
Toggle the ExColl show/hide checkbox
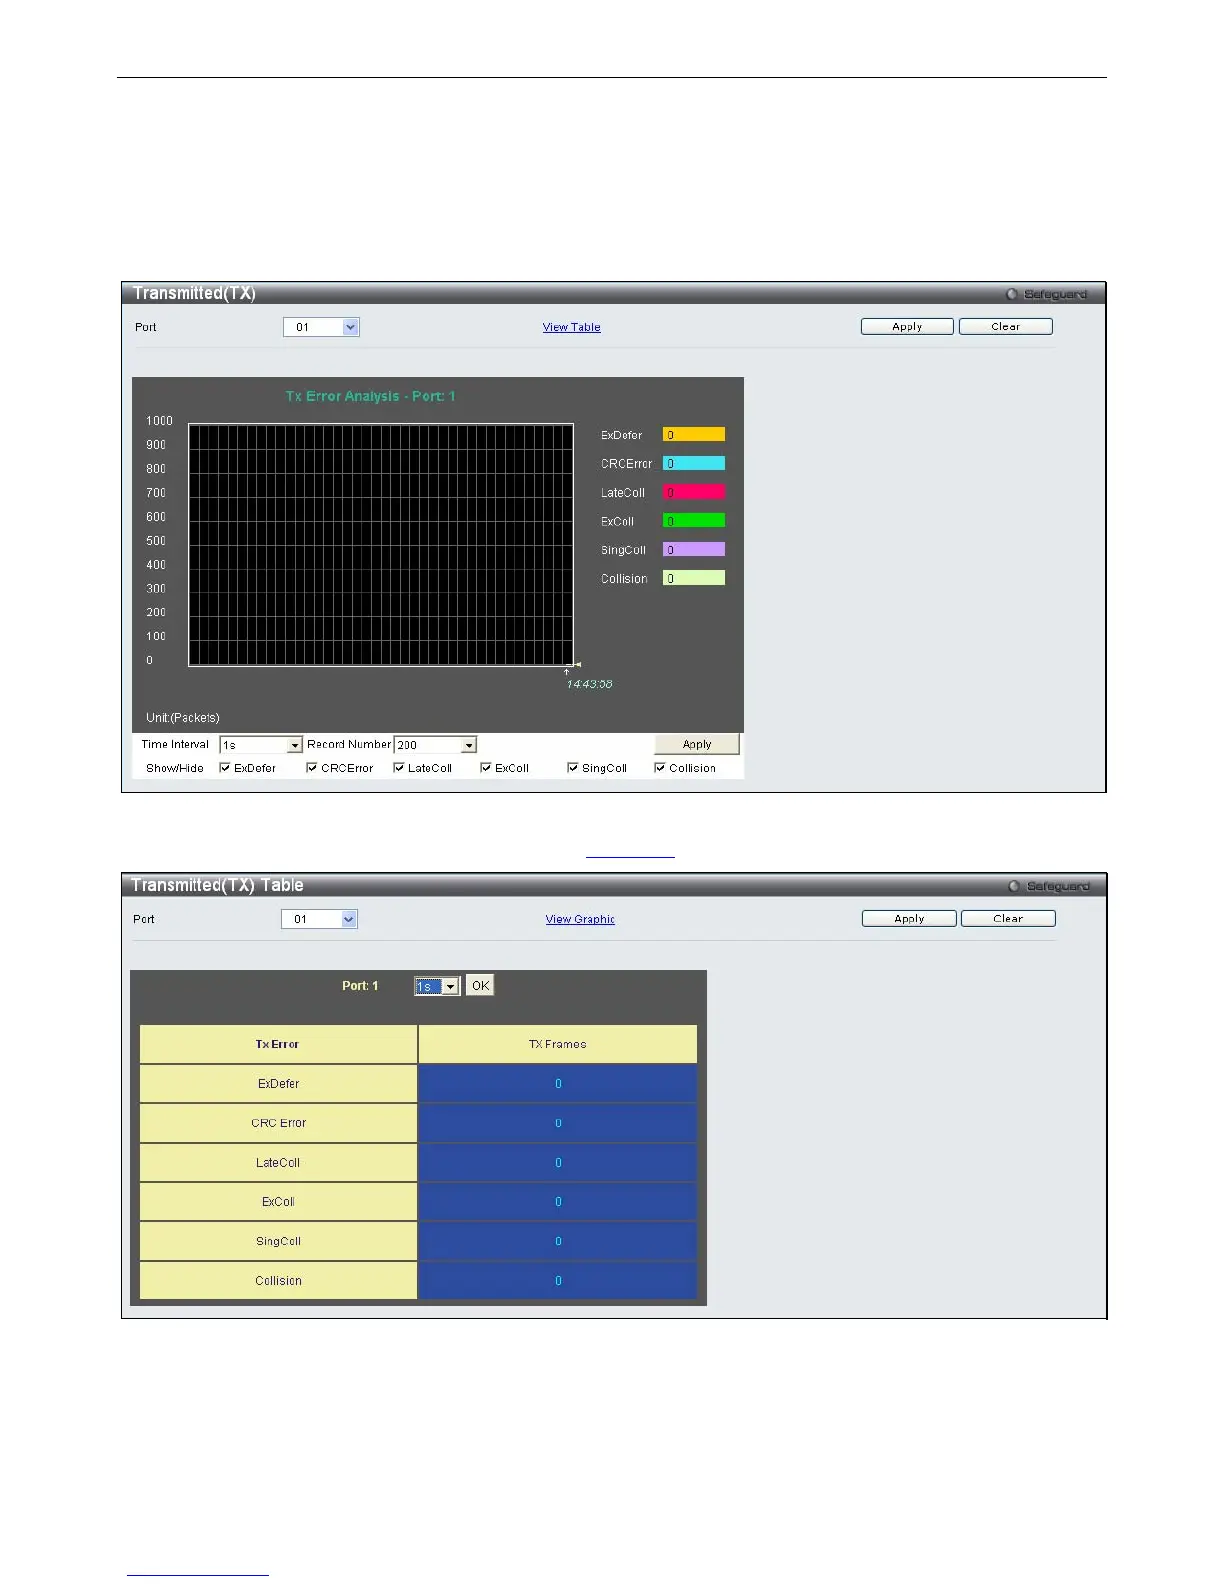(x=486, y=768)
